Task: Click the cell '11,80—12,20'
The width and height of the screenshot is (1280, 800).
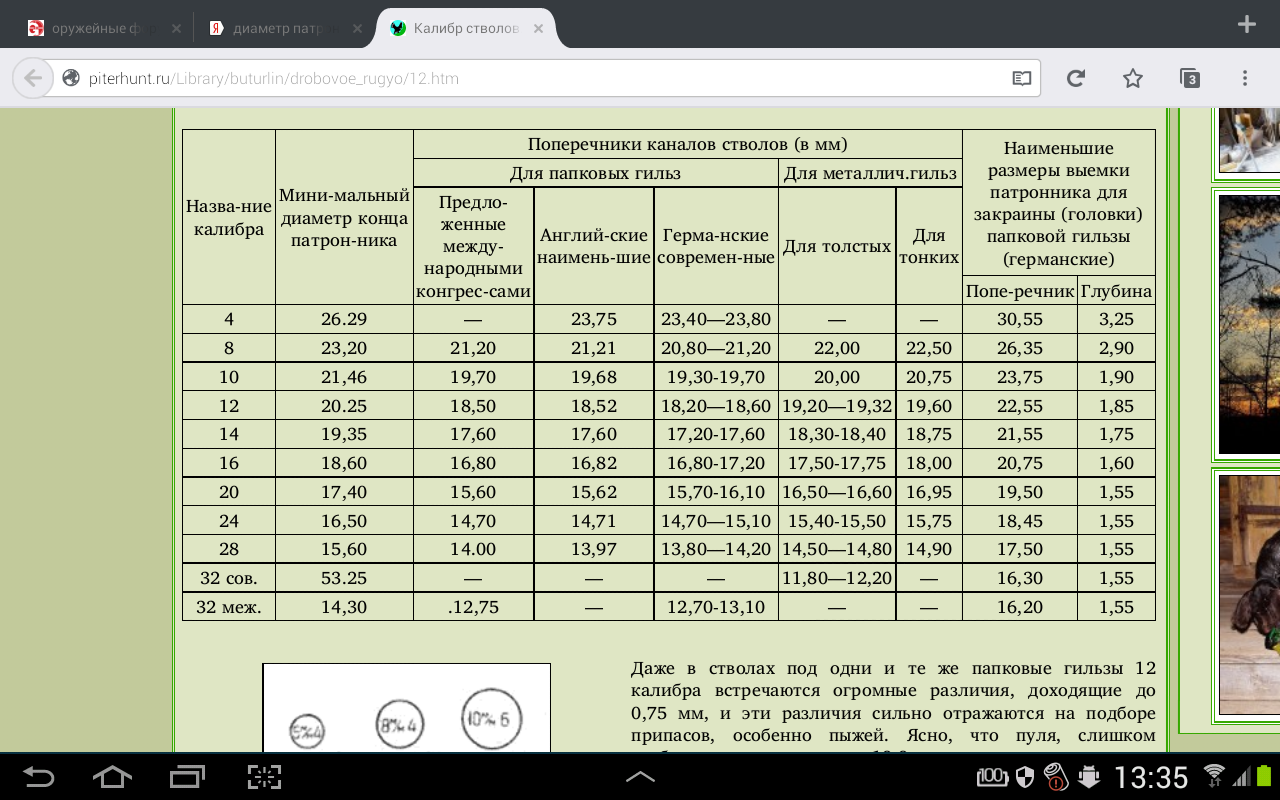Action: 837,578
